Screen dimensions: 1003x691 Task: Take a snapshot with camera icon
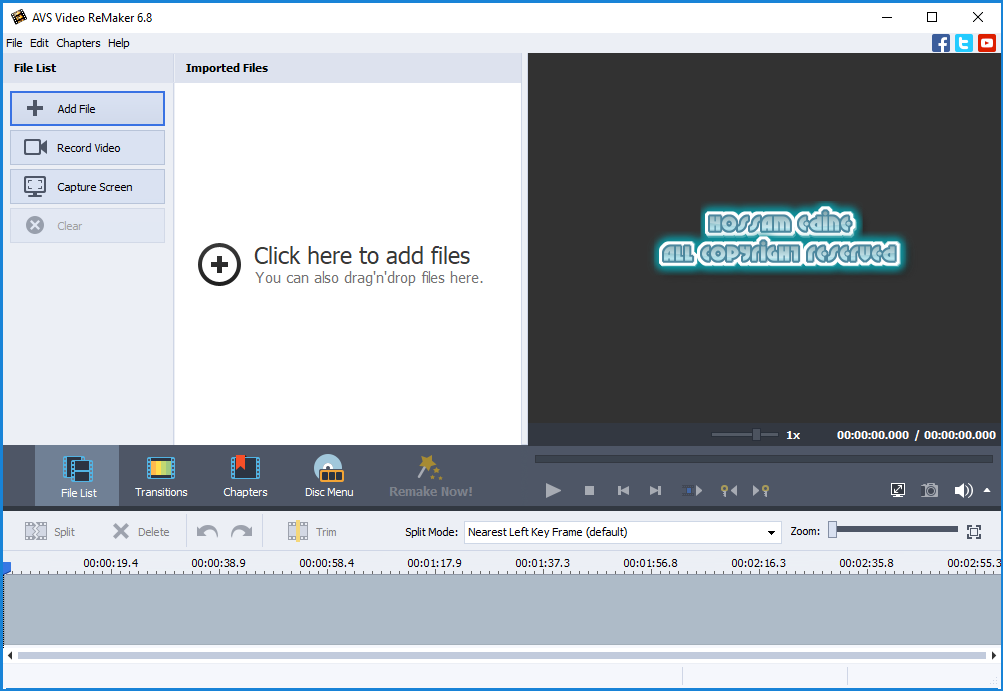[929, 491]
